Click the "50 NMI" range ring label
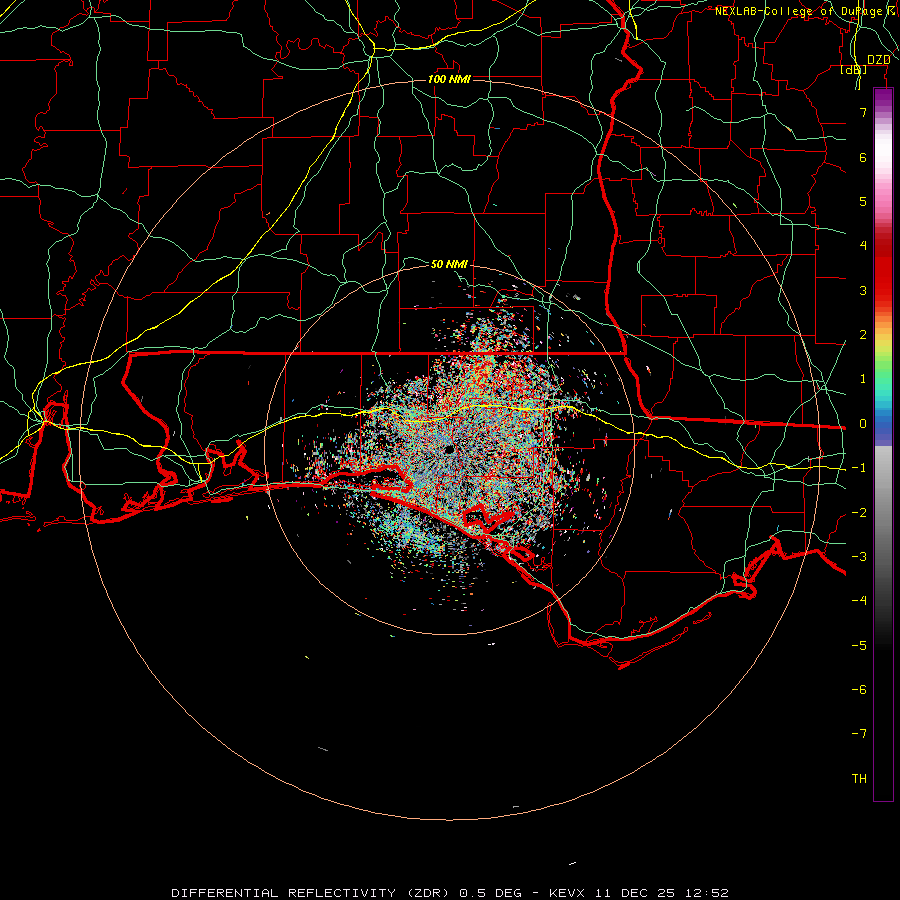This screenshot has width=900, height=900. [x=449, y=264]
